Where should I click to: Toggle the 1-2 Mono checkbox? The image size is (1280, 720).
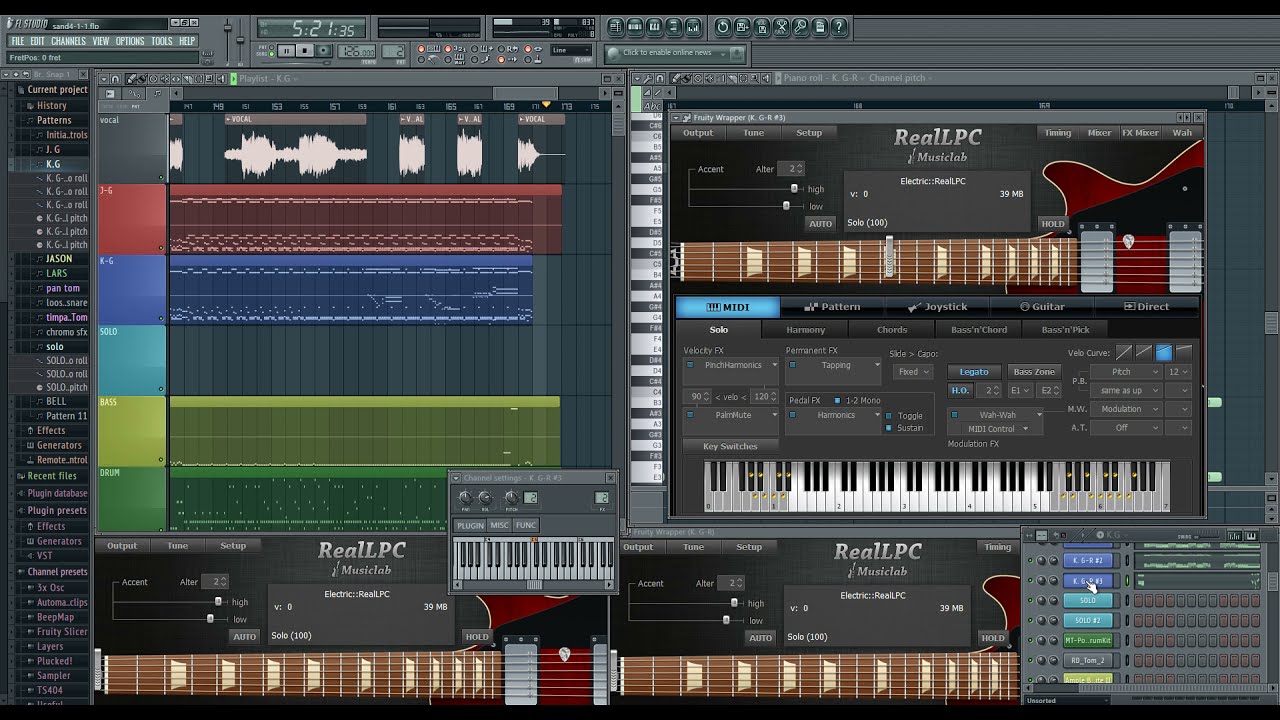[x=837, y=400]
